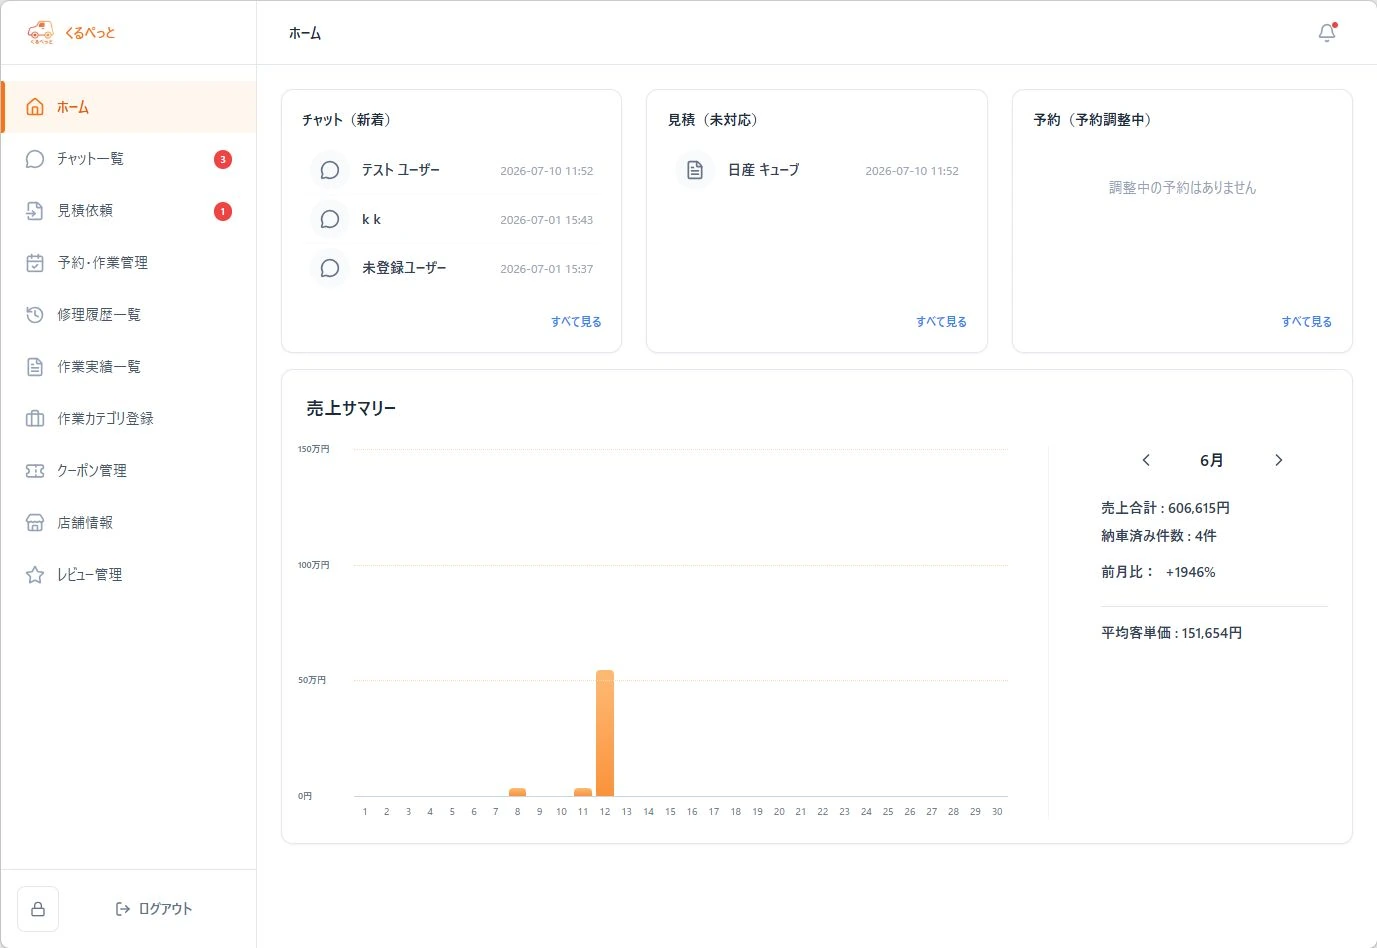The height and width of the screenshot is (948, 1377).
Task: Open estimate for 日産 キューブ
Action: (817, 170)
